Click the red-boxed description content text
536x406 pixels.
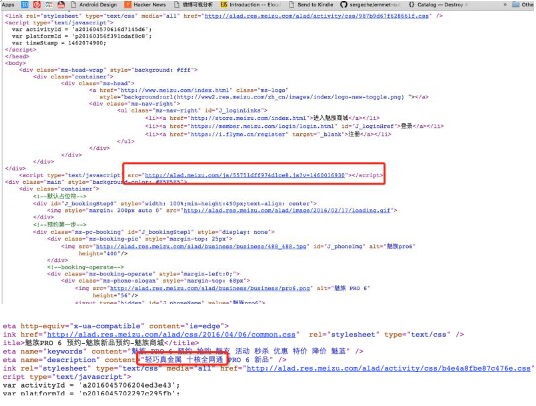(182, 360)
